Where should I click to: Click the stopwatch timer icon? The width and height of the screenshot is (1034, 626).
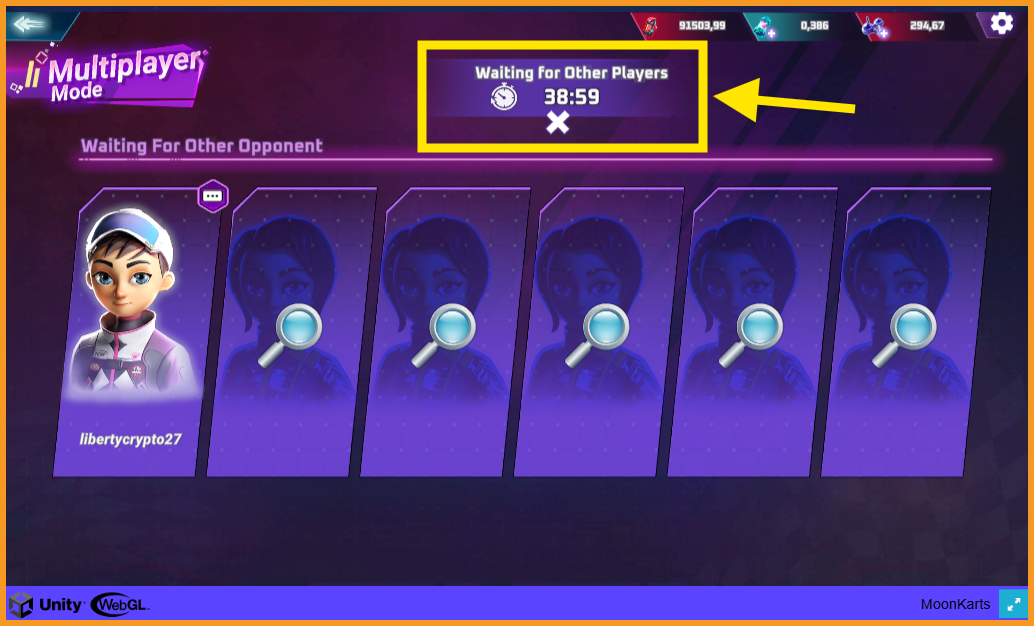[504, 97]
